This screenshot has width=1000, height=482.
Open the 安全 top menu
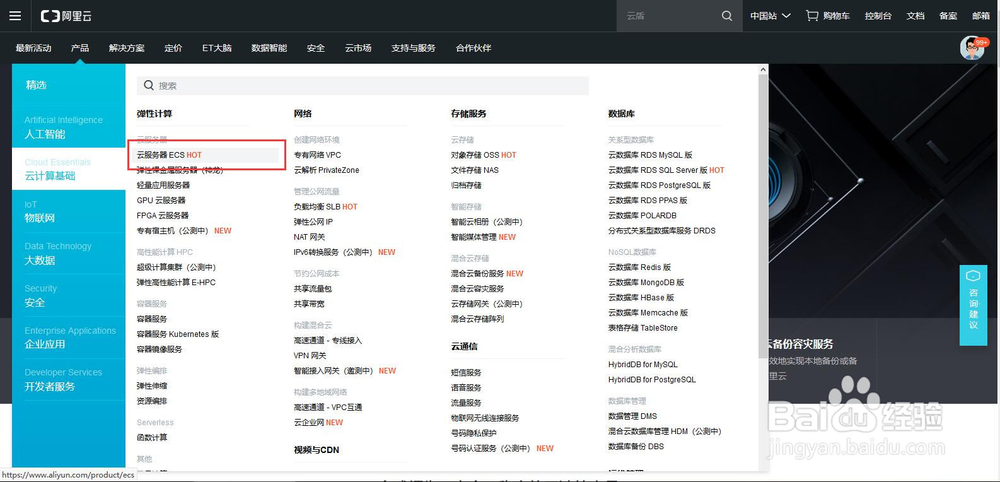point(316,48)
